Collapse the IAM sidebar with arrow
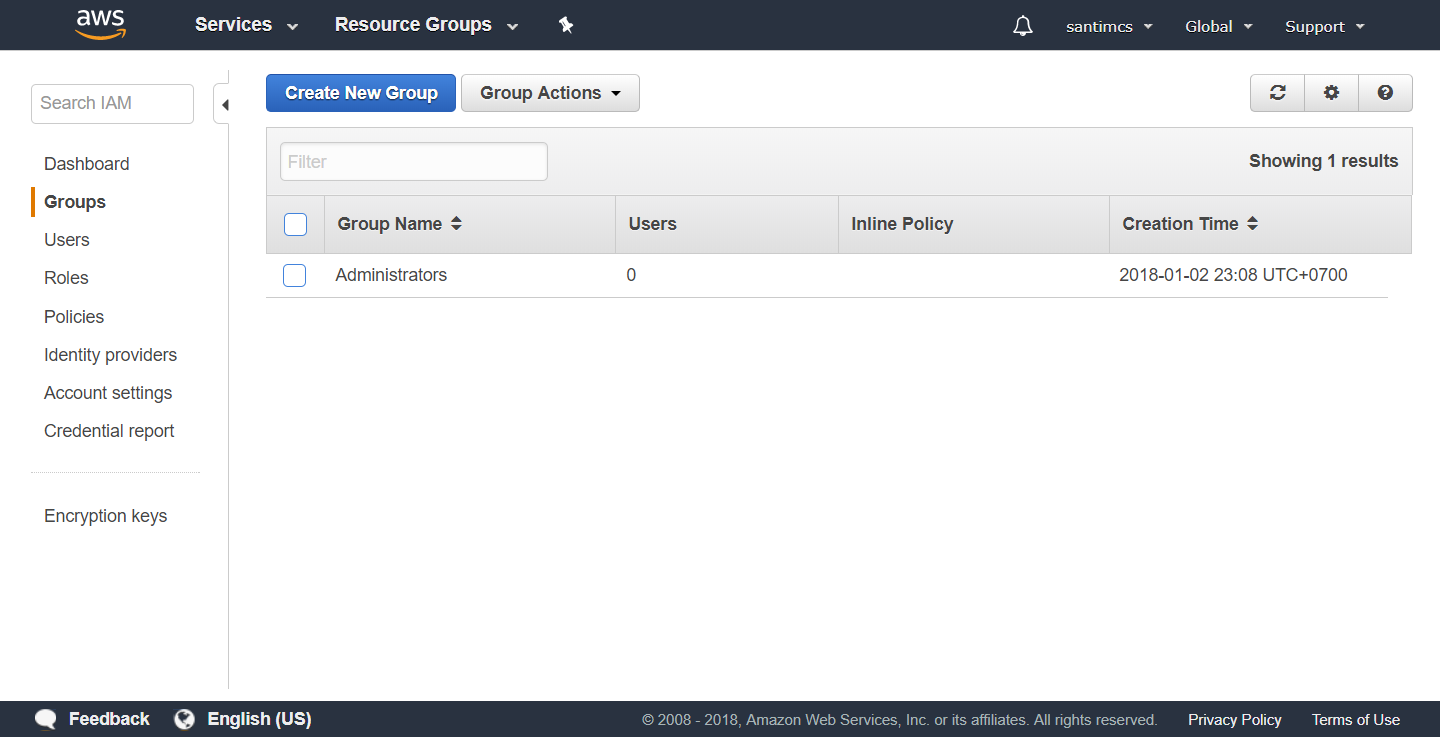The image size is (1440, 737). (x=223, y=104)
